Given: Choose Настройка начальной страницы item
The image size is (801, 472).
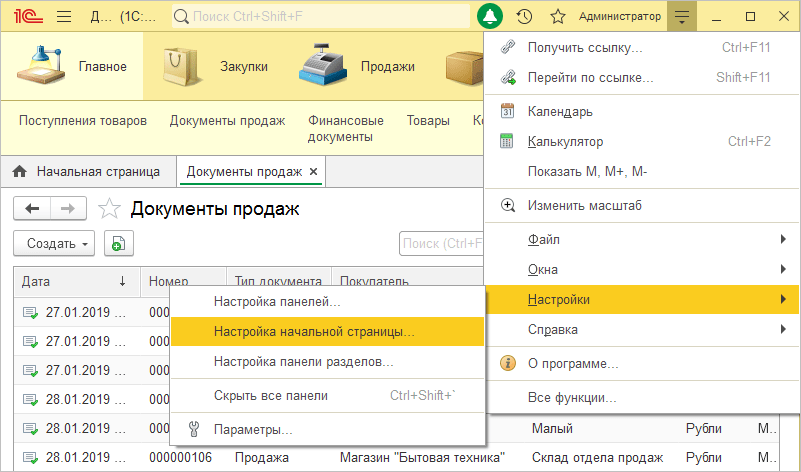Looking at the screenshot, I should (327, 332).
